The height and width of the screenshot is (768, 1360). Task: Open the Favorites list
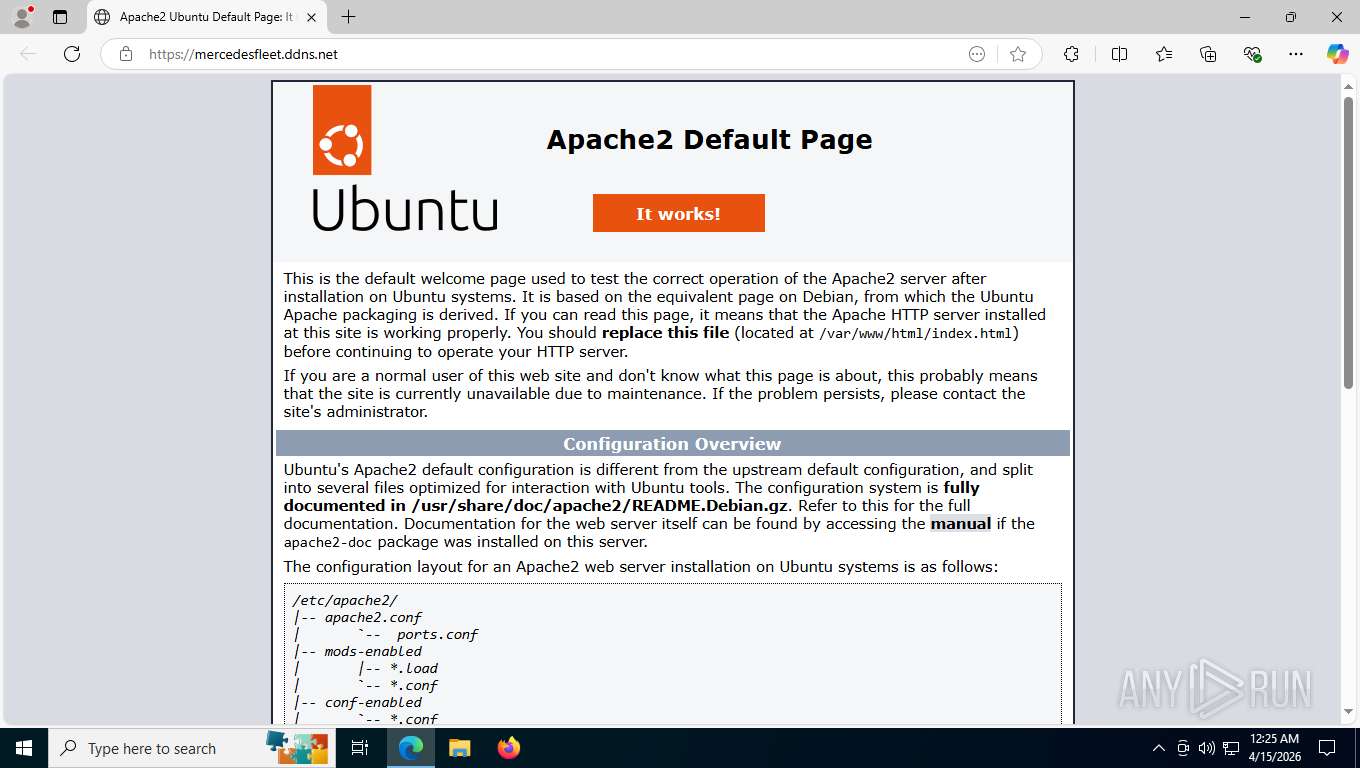(x=1164, y=54)
